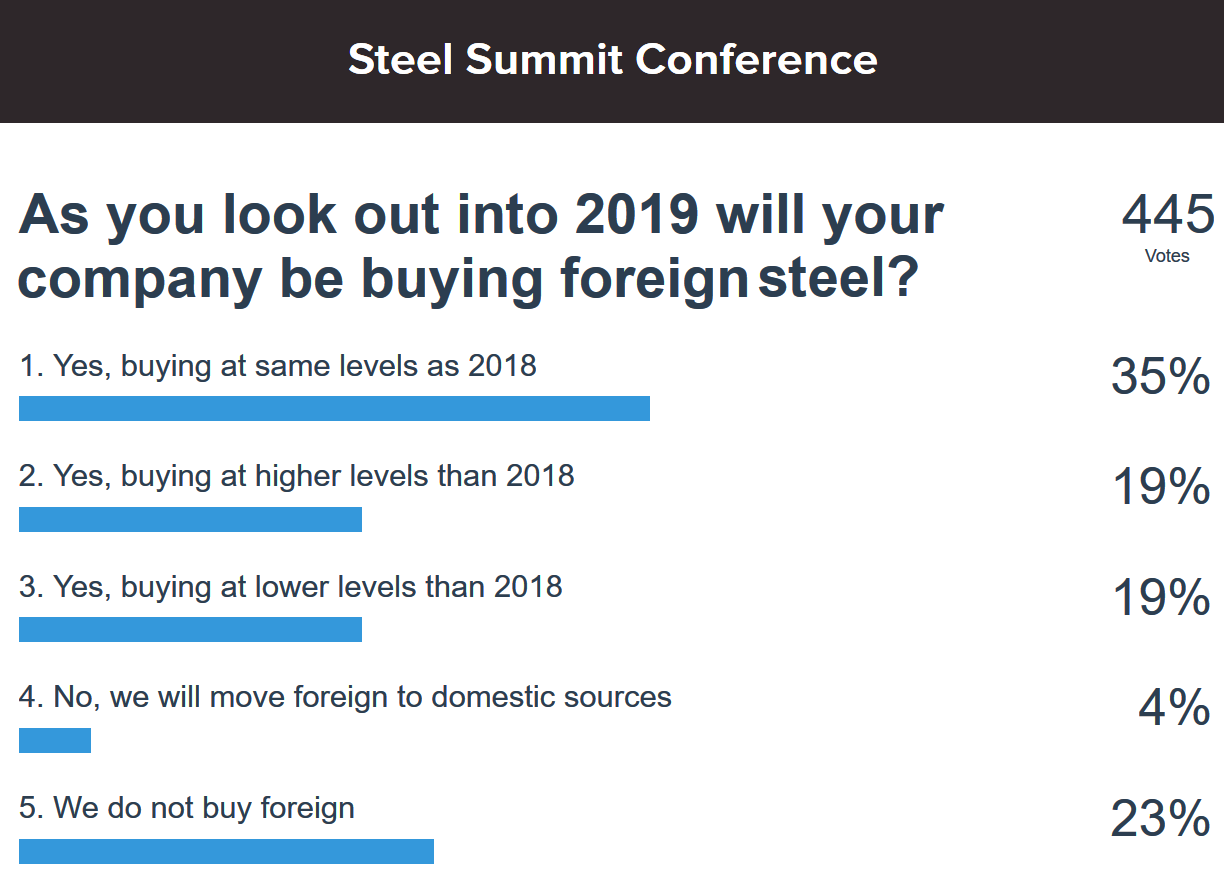Choose 'We do not buy foreign' option
The width and height of the screenshot is (1224, 875).
[x=187, y=807]
